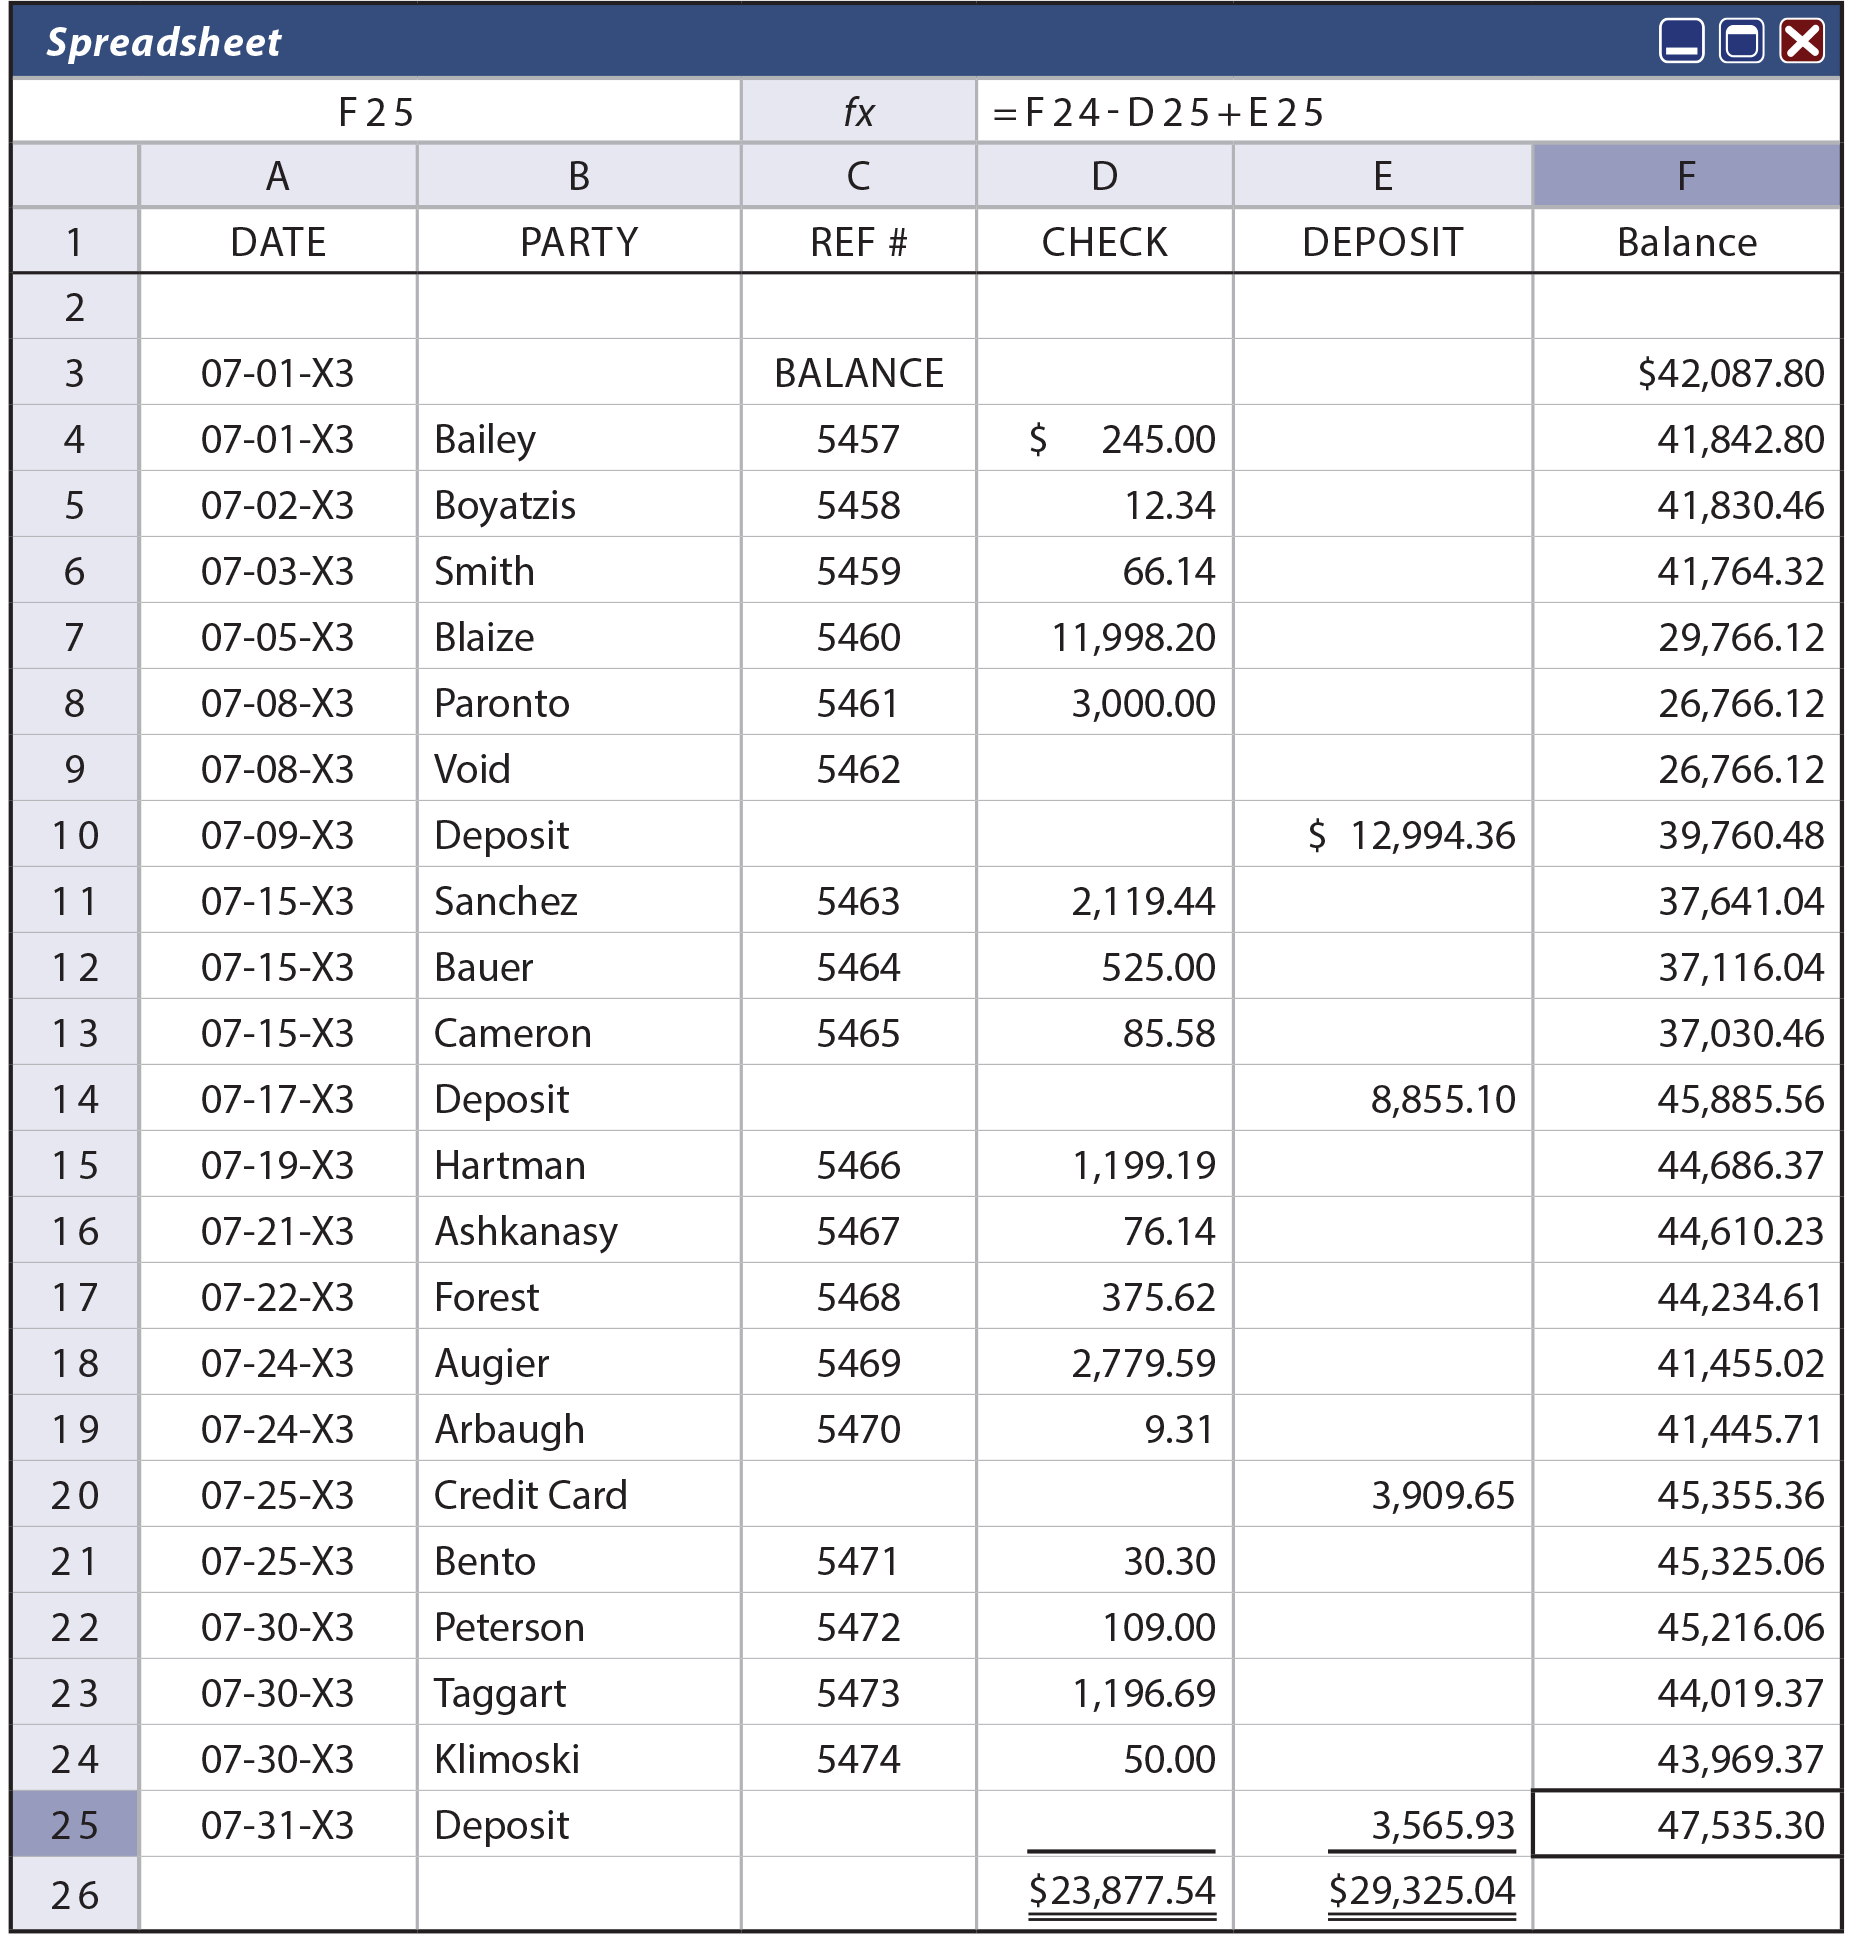Select the Ashkanasy party cell

point(579,1230)
